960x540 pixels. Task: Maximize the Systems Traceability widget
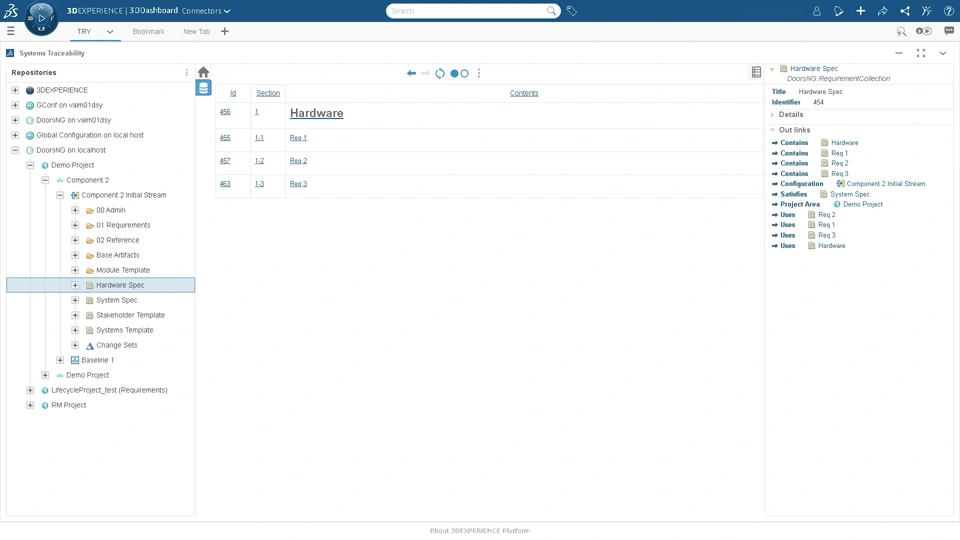click(921, 53)
